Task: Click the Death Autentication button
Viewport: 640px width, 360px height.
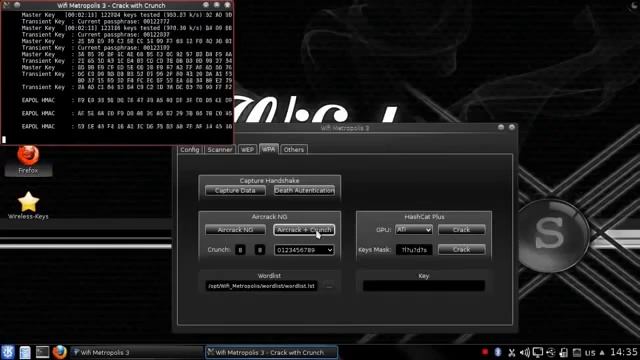Action: pos(304,191)
